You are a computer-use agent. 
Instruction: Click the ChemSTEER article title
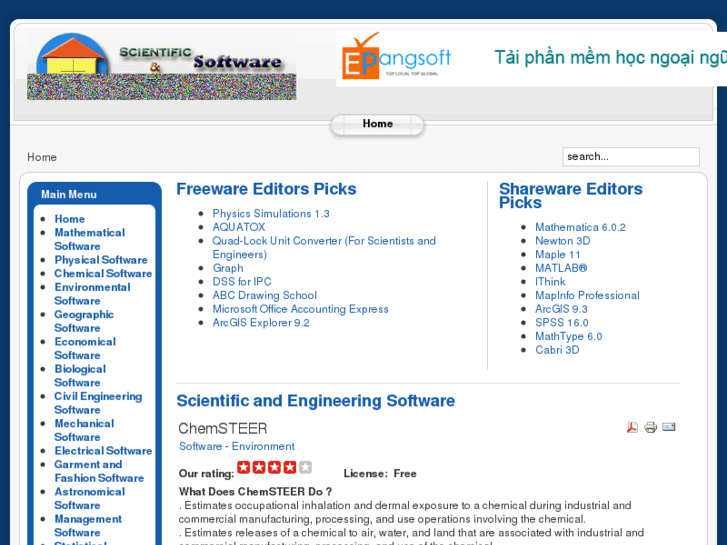coord(223,429)
